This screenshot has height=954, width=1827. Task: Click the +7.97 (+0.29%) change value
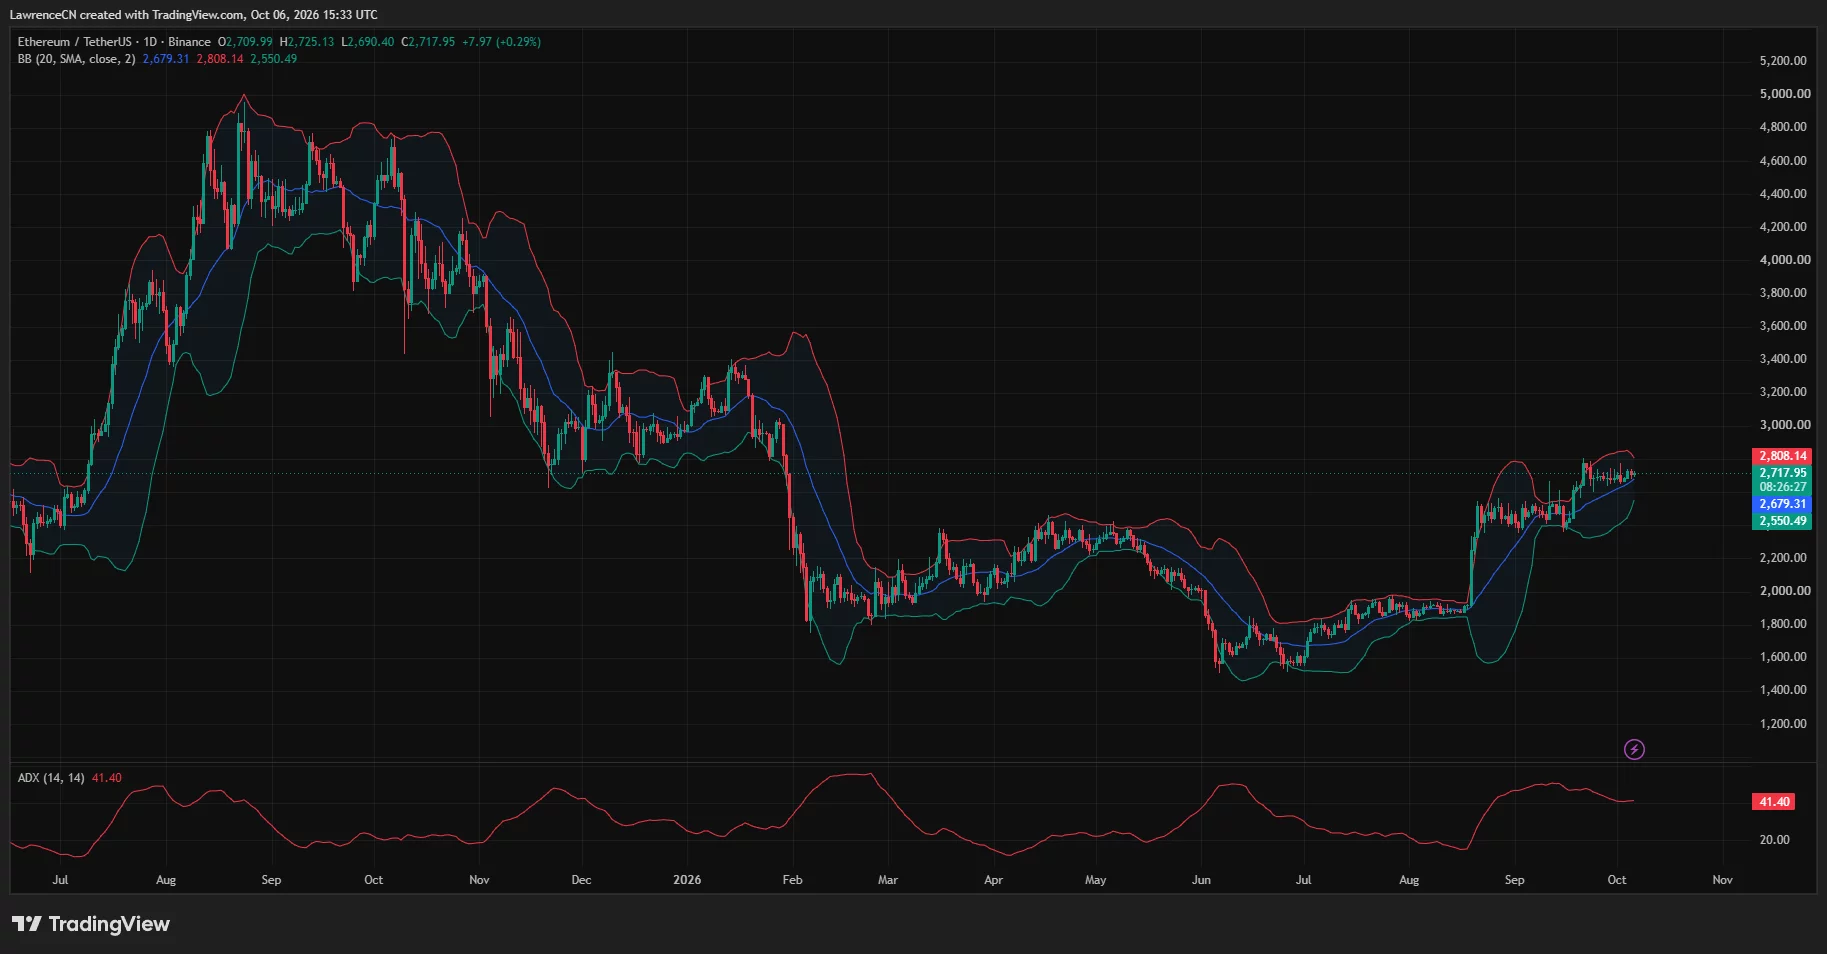501,42
